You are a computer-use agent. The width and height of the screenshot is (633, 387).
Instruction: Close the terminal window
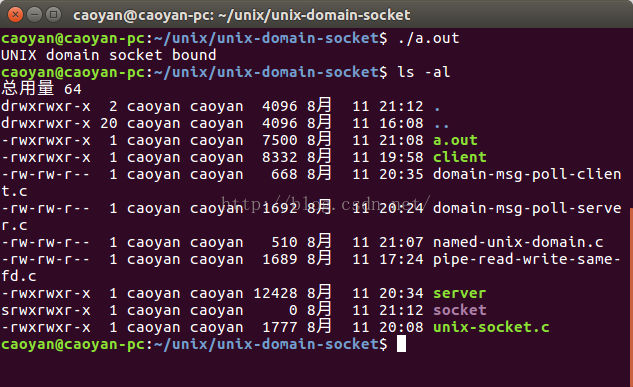click(x=15, y=15)
